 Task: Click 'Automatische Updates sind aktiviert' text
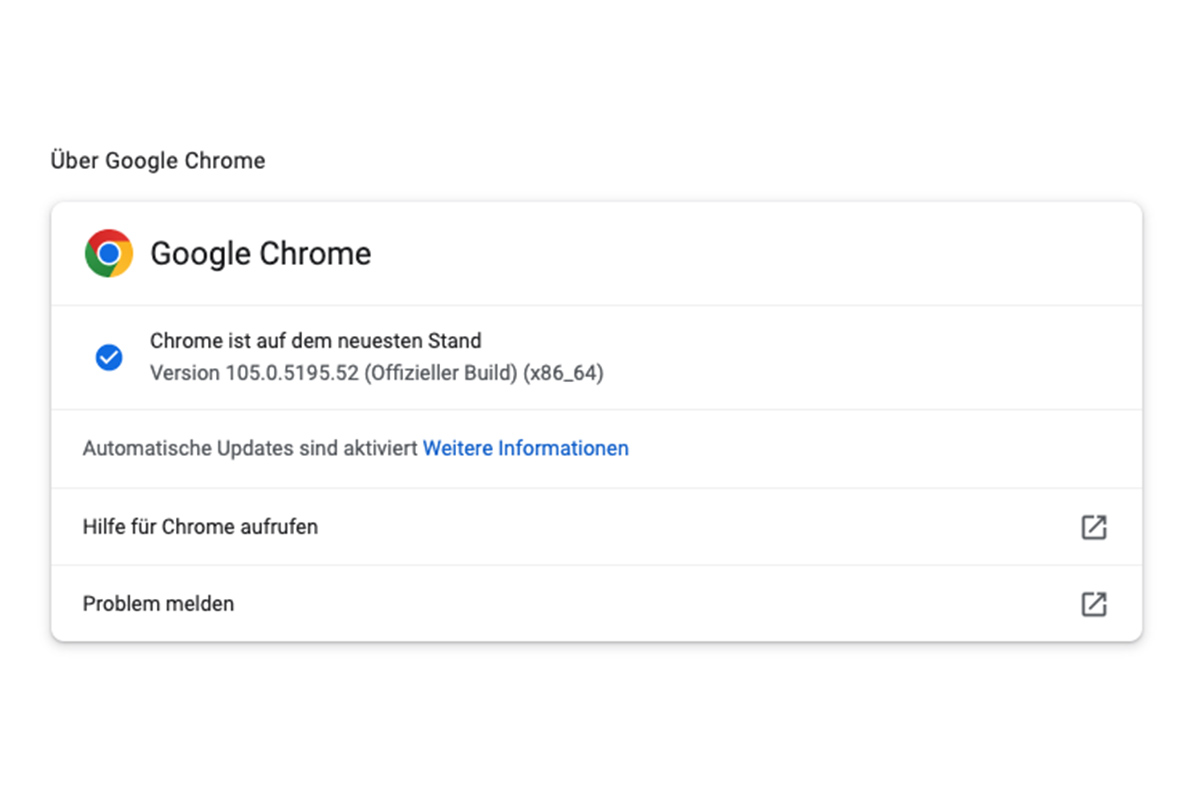[x=250, y=448]
